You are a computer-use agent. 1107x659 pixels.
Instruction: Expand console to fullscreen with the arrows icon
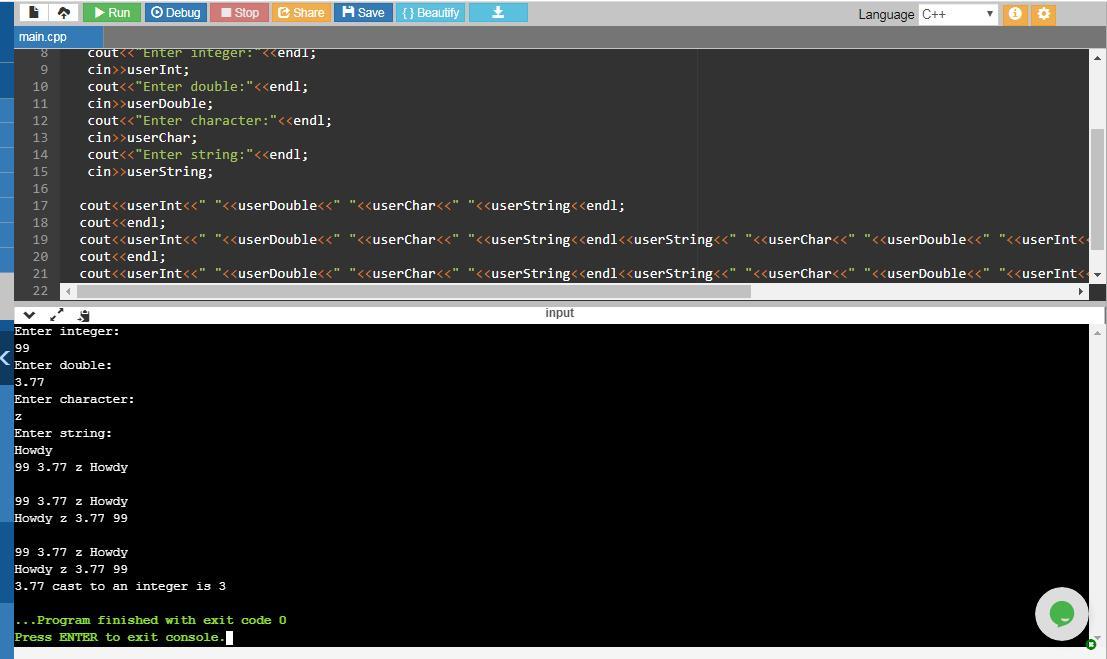[x=56, y=315]
